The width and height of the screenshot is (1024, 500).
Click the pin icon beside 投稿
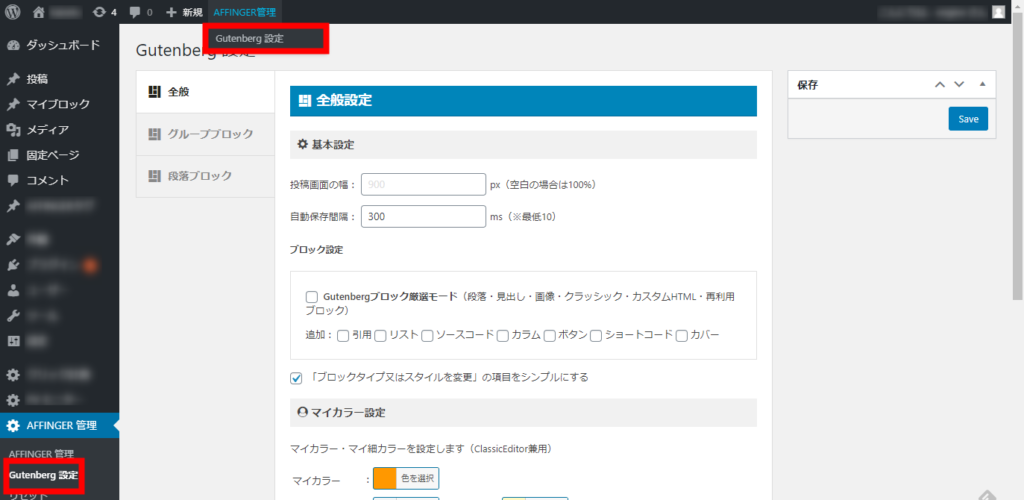[13, 80]
